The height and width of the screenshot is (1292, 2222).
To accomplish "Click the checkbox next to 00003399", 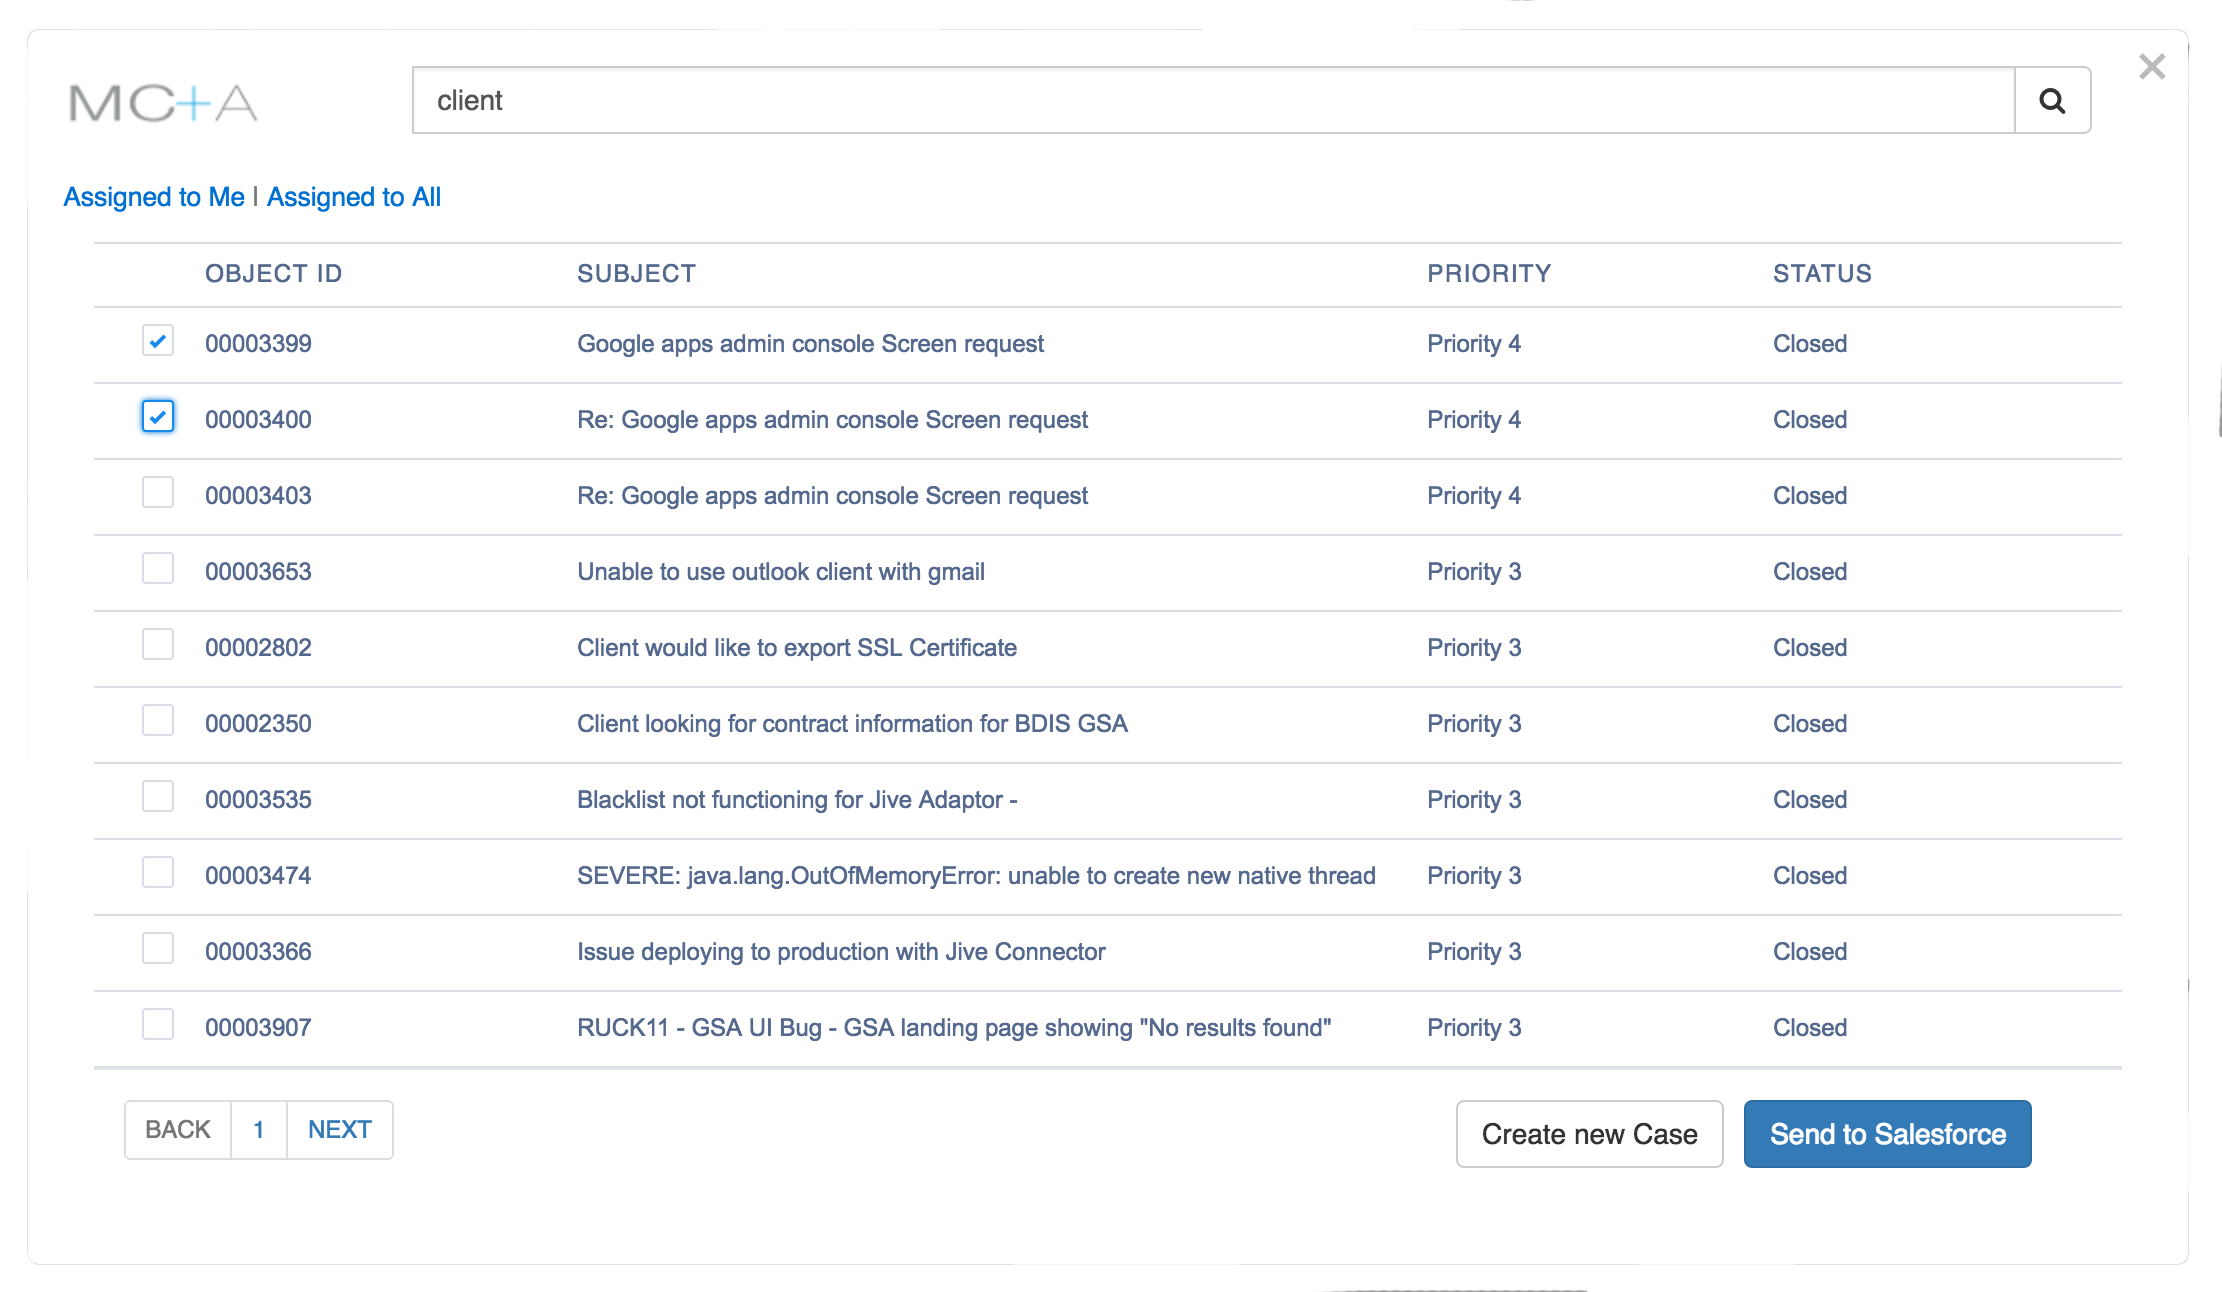I will 158,340.
